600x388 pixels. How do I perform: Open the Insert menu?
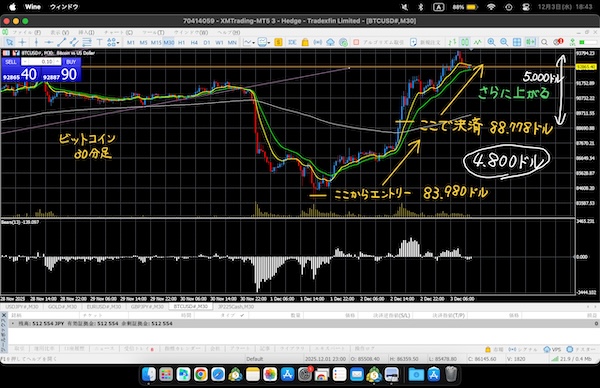click(86, 33)
